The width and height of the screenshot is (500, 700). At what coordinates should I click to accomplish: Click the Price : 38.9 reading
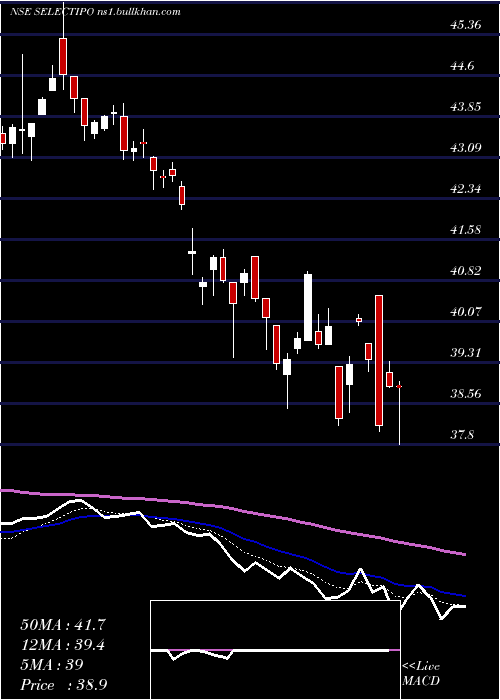pos(63,685)
